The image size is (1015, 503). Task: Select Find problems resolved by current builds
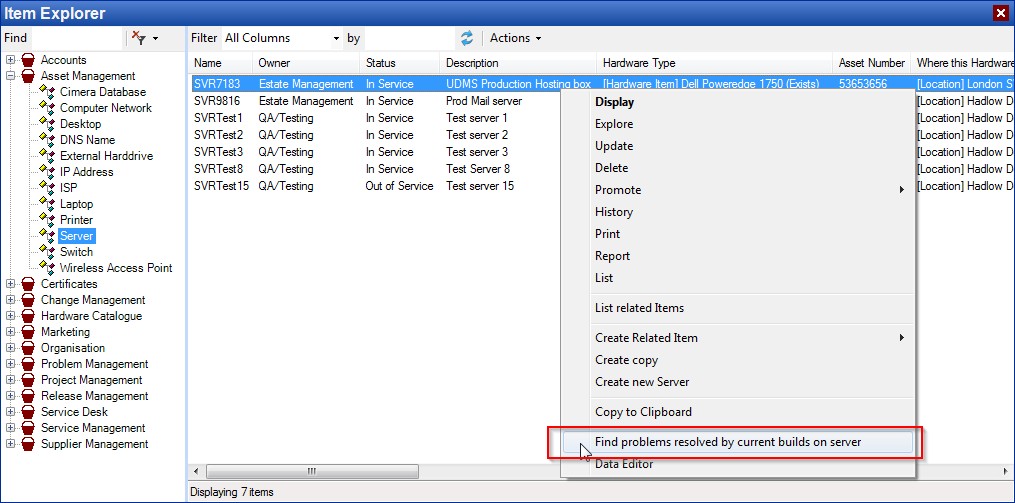click(x=738, y=442)
